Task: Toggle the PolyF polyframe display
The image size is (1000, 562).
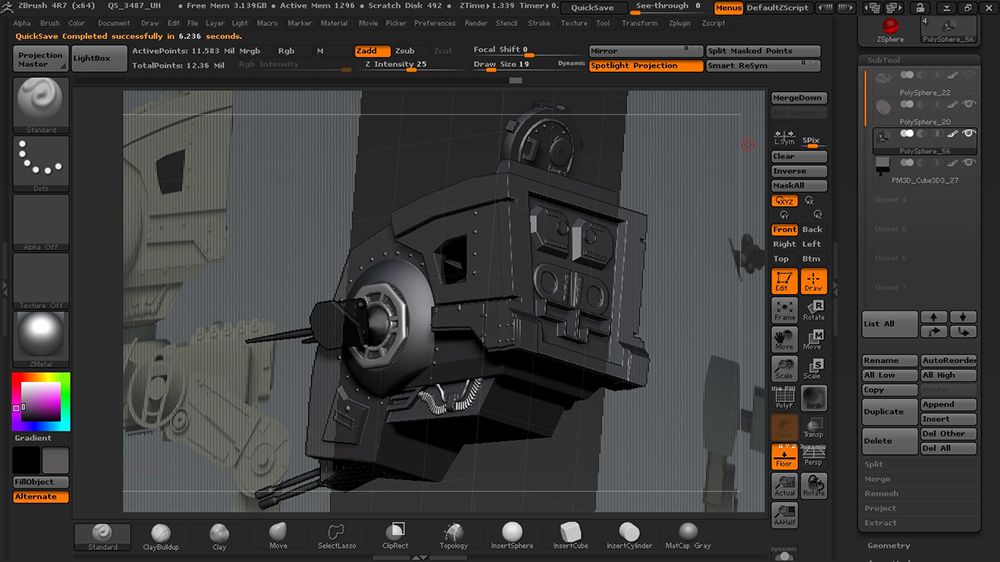Action: click(784, 398)
